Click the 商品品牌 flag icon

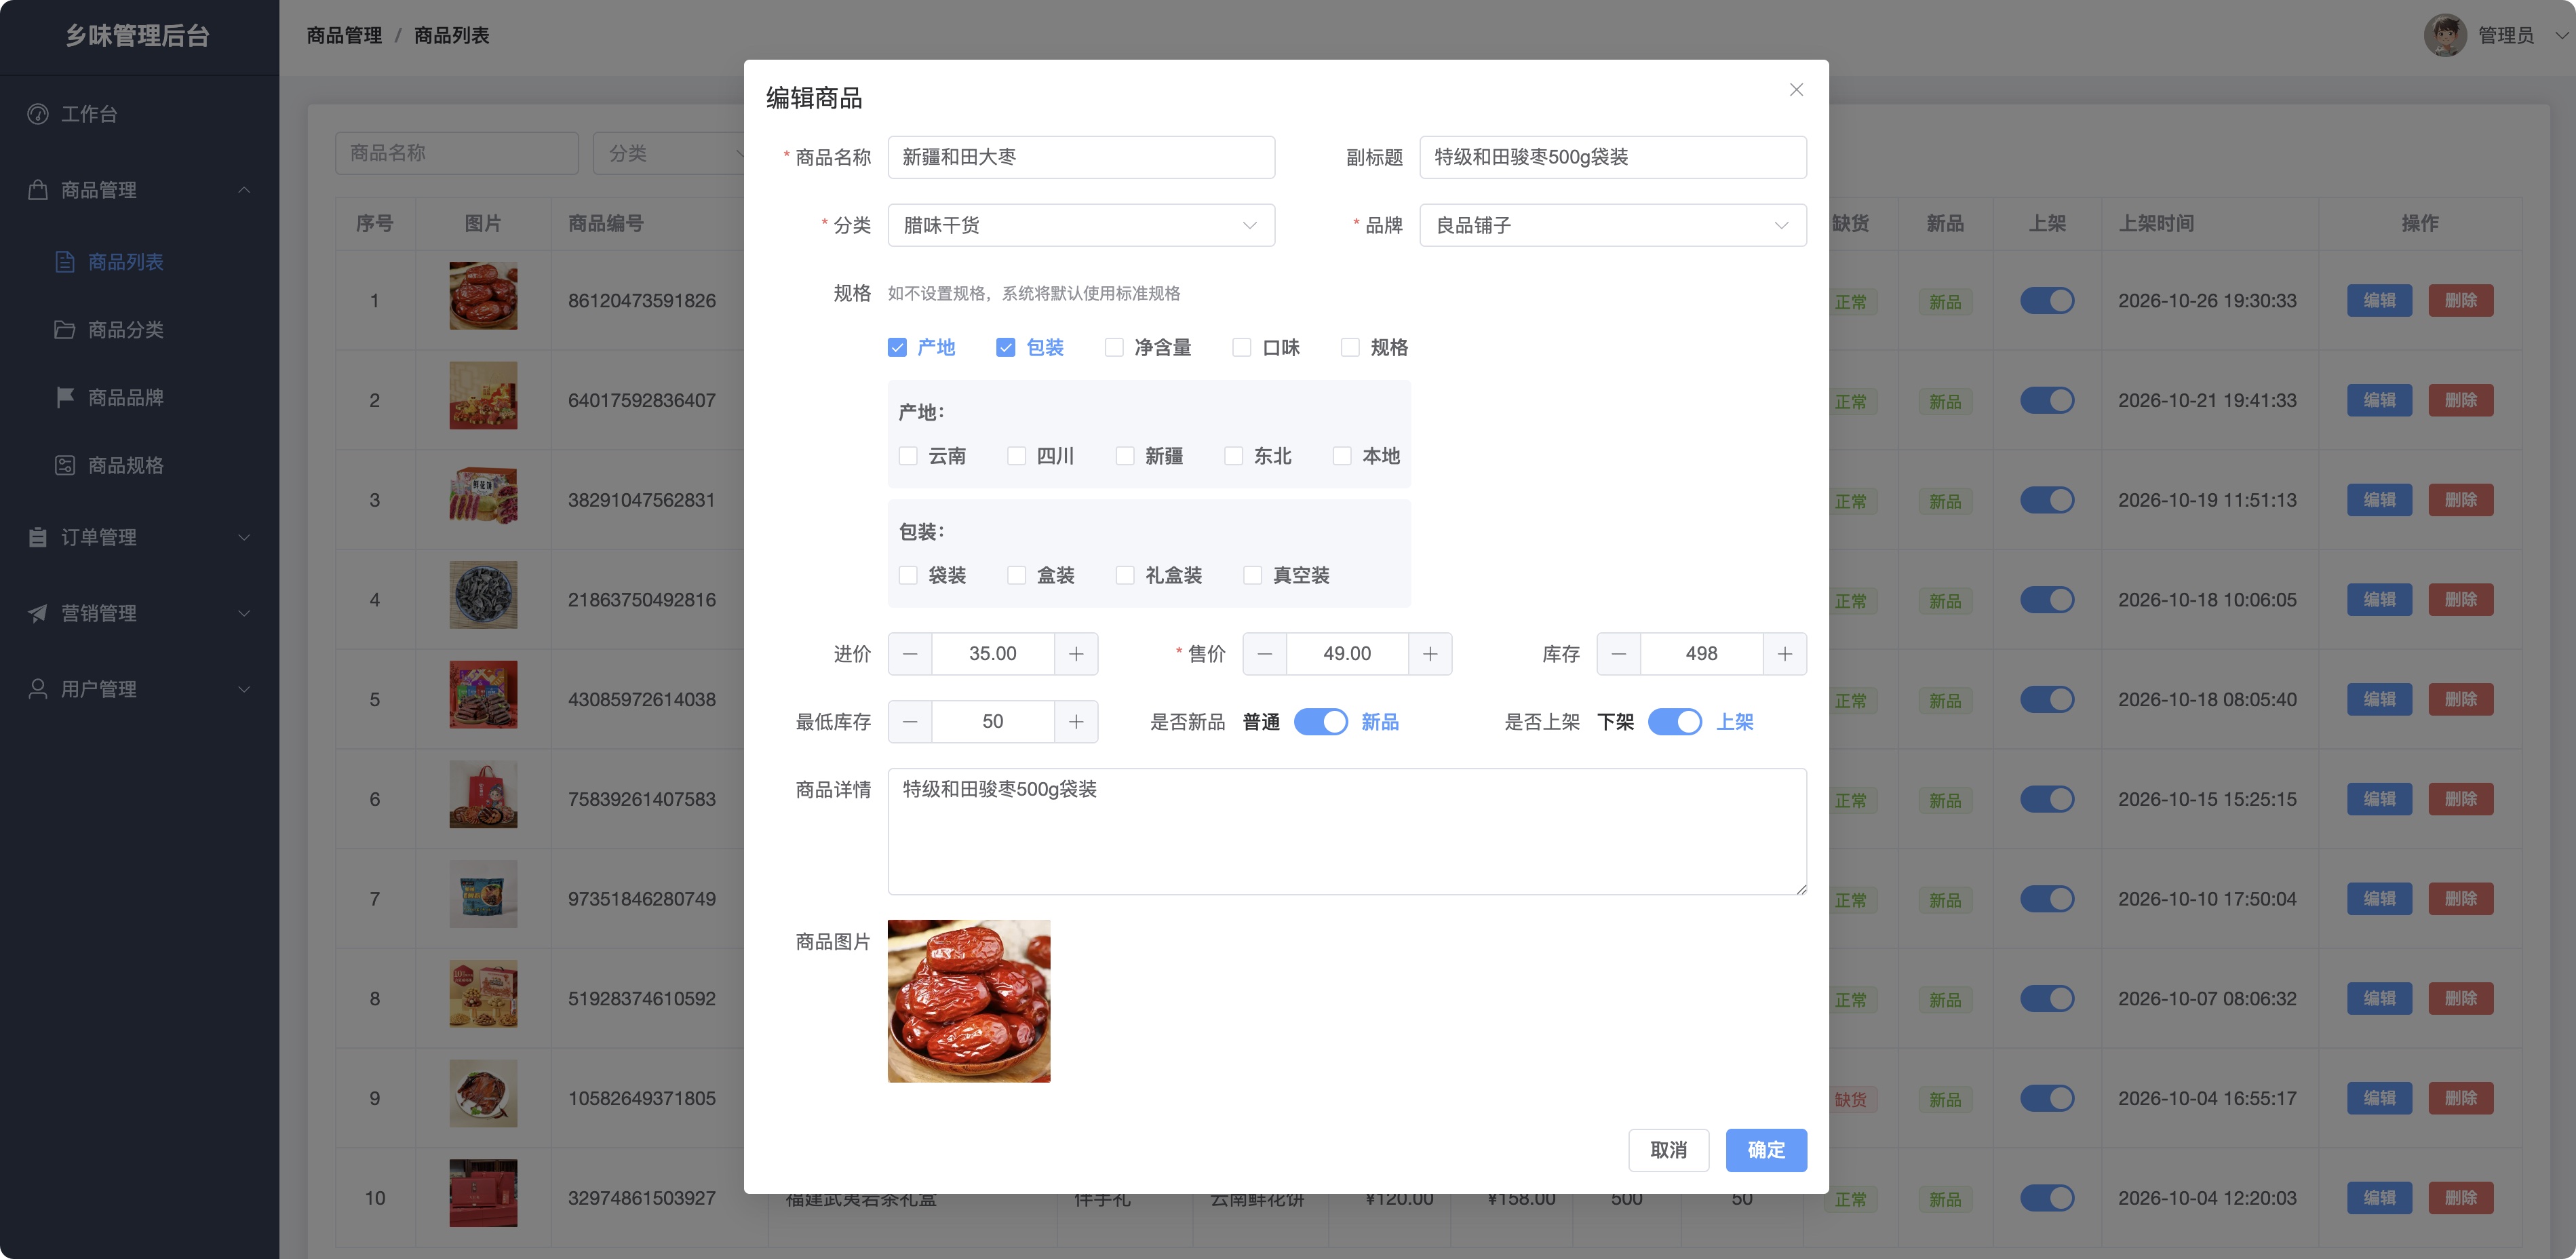pos(65,398)
